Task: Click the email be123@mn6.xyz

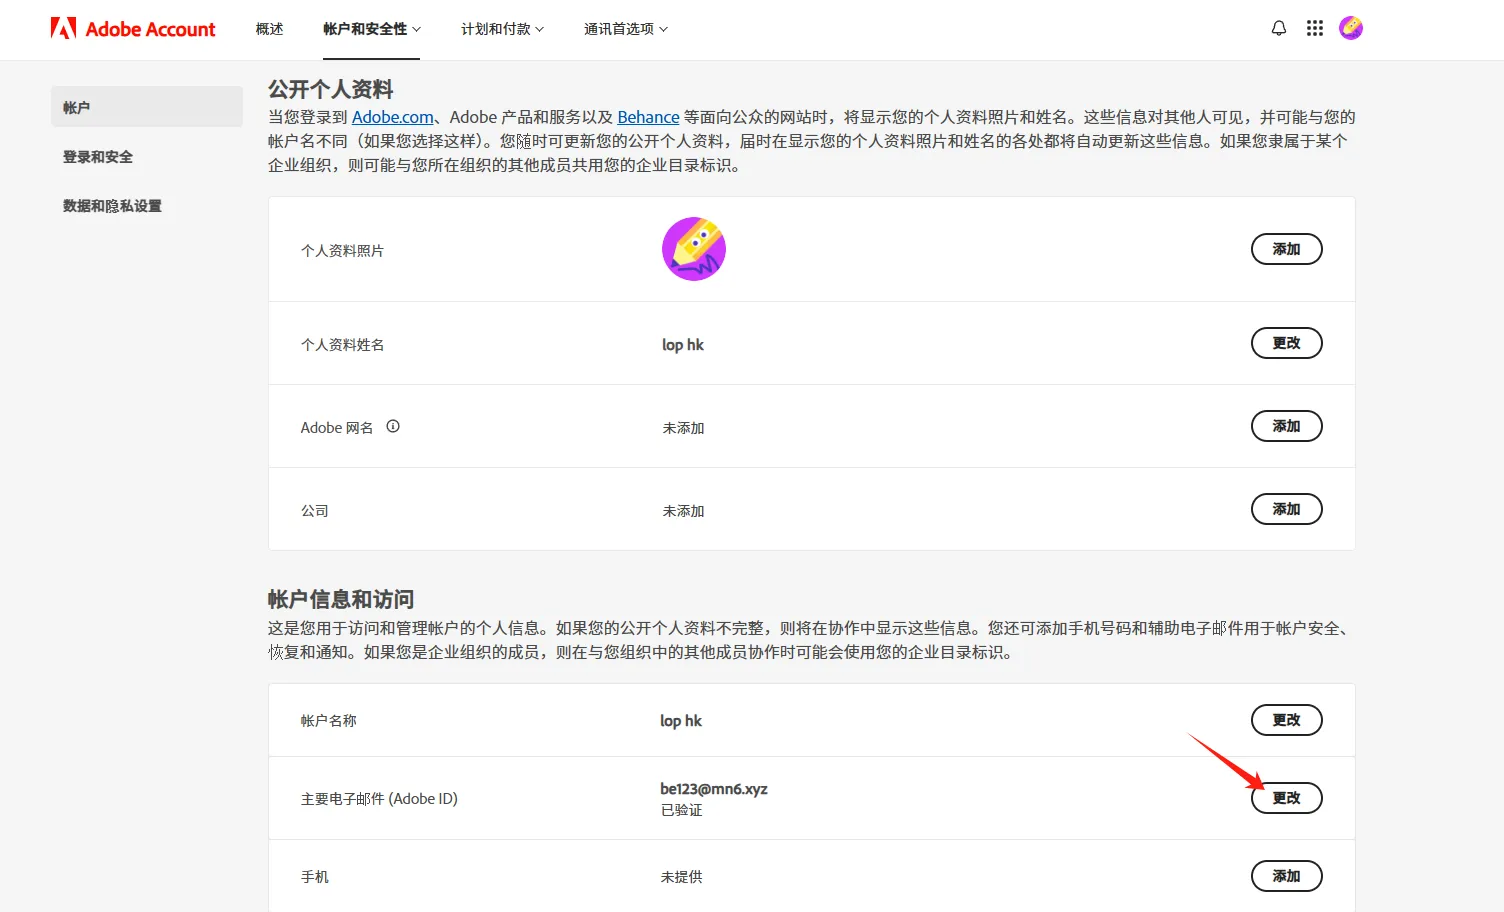Action: 714,789
